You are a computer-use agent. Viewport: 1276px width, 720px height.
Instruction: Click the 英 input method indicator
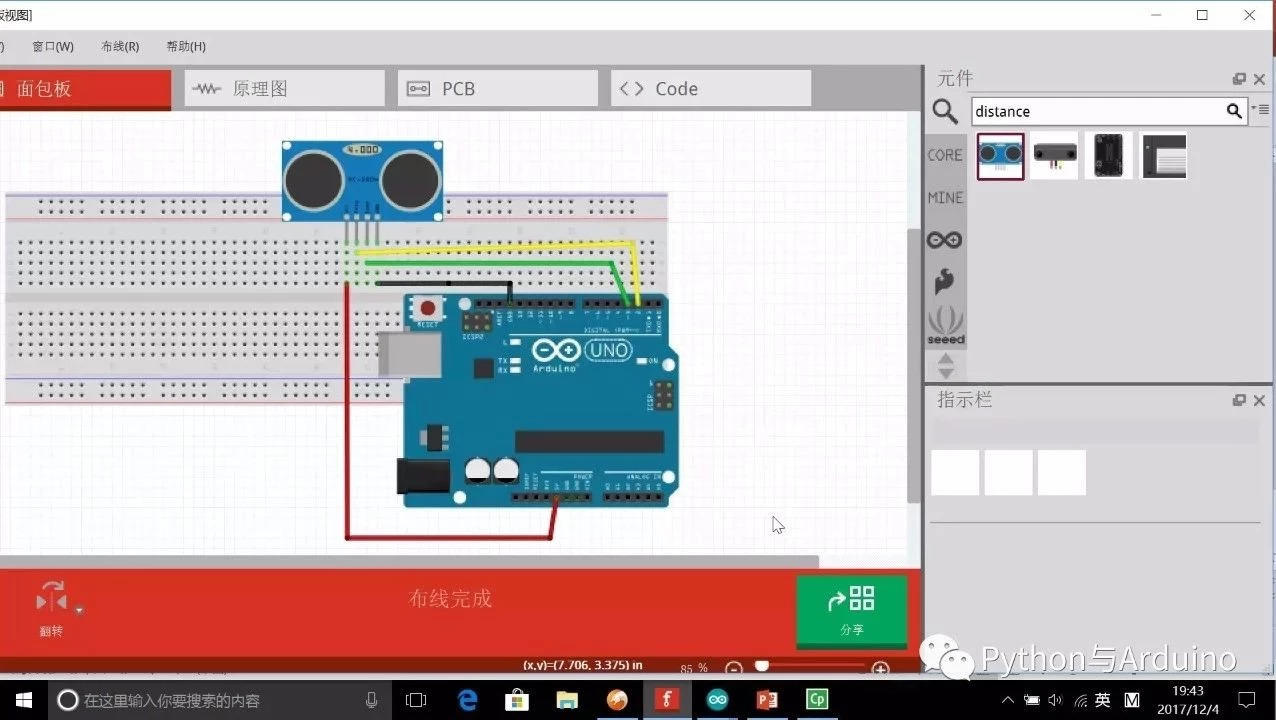[x=1102, y=700]
